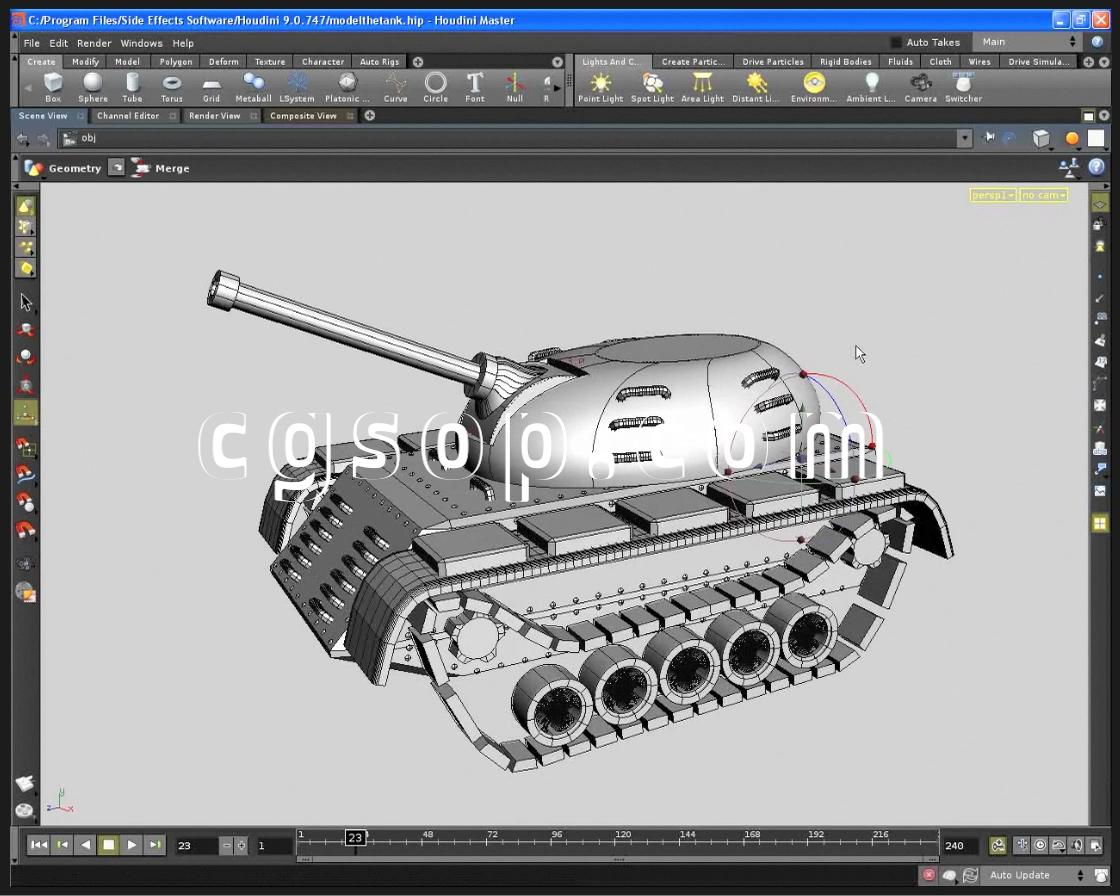The width and height of the screenshot is (1120, 896).
Task: Select the Font tool
Action: (475, 87)
